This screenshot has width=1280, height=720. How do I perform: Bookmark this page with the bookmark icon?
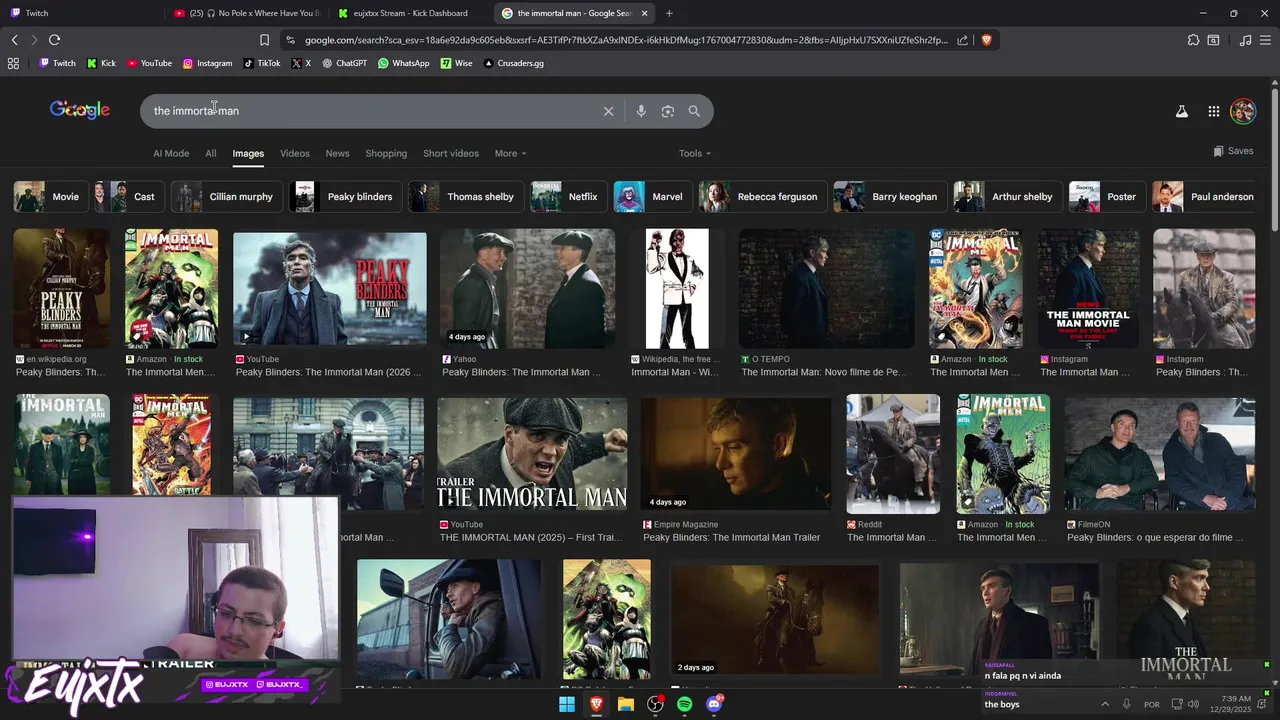[264, 40]
